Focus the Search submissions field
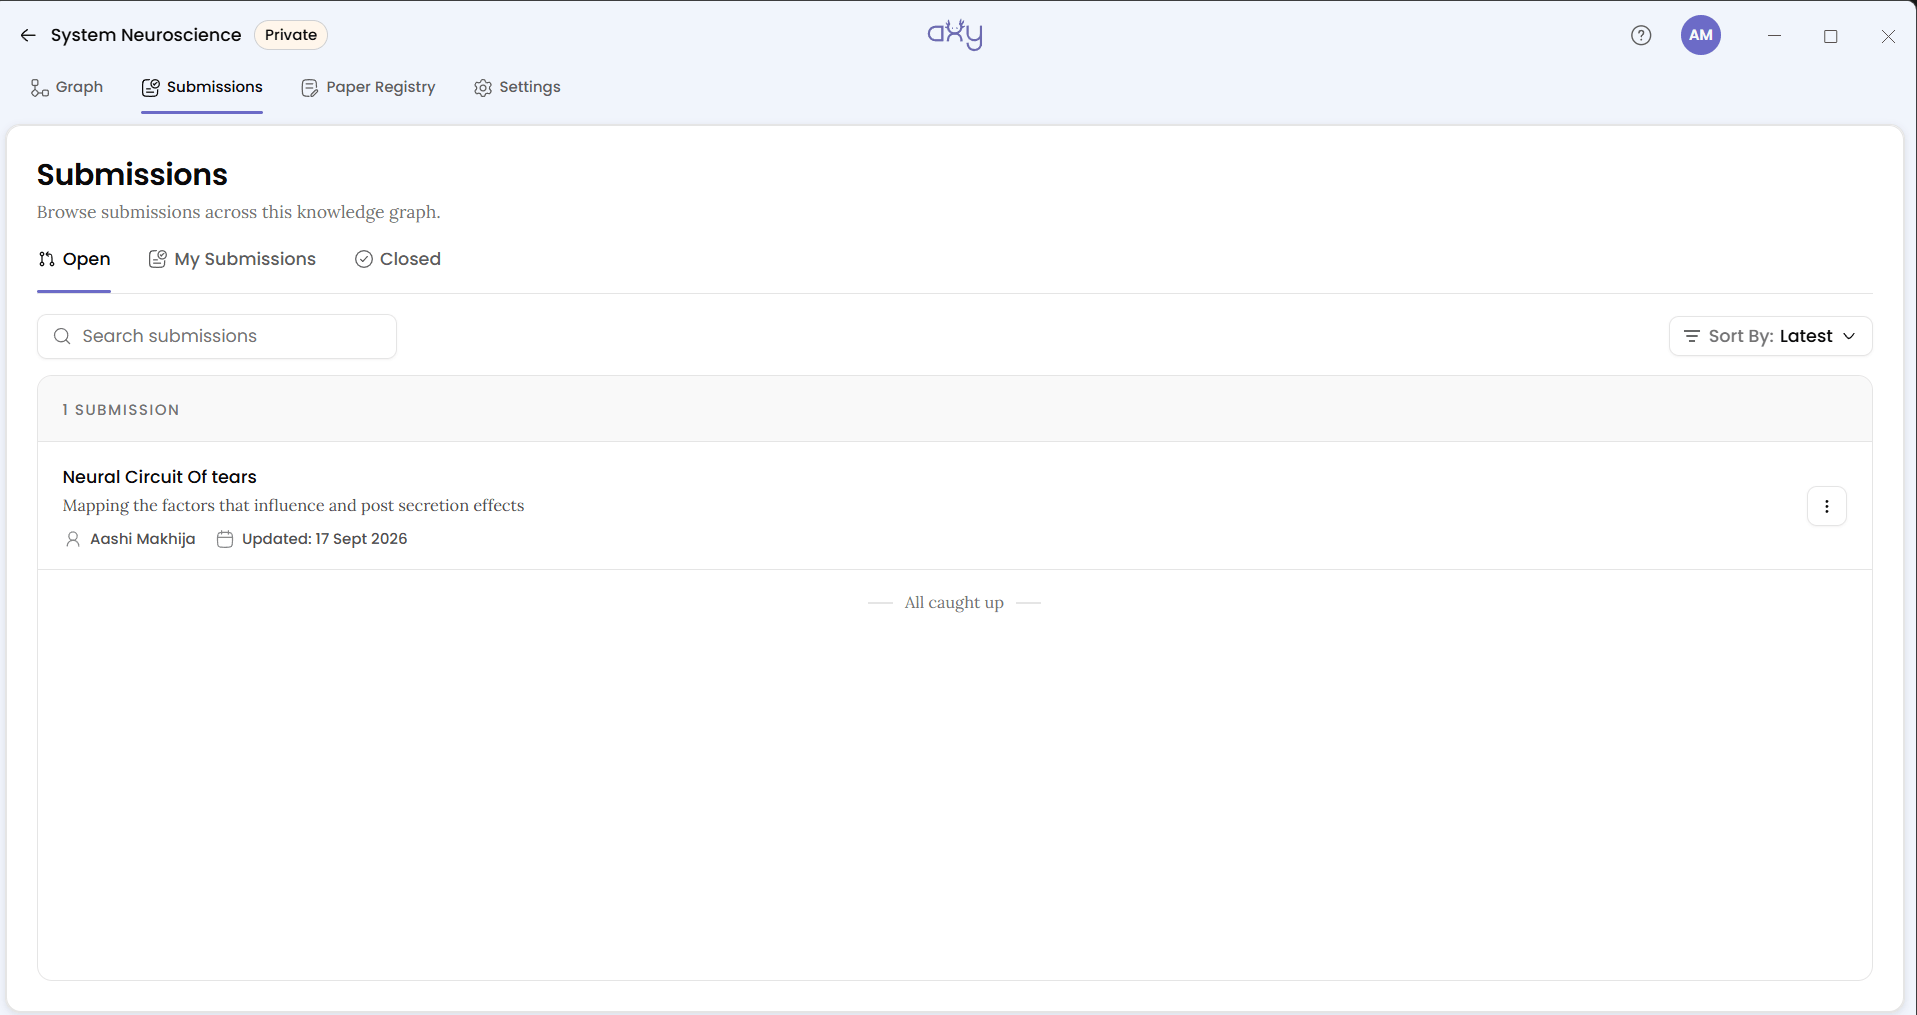Image resolution: width=1917 pixels, height=1015 pixels. click(x=217, y=336)
